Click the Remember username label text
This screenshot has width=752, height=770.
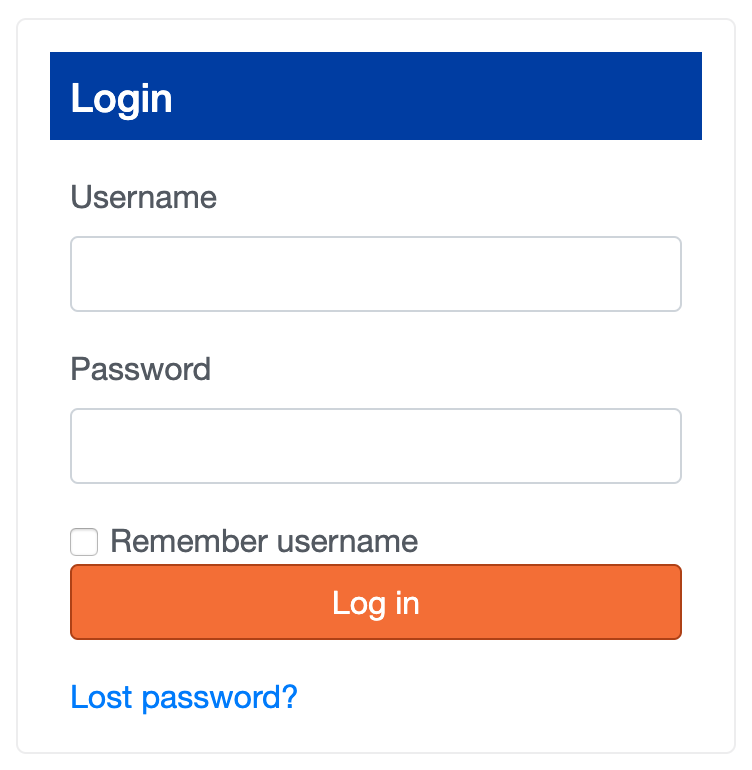point(264,542)
